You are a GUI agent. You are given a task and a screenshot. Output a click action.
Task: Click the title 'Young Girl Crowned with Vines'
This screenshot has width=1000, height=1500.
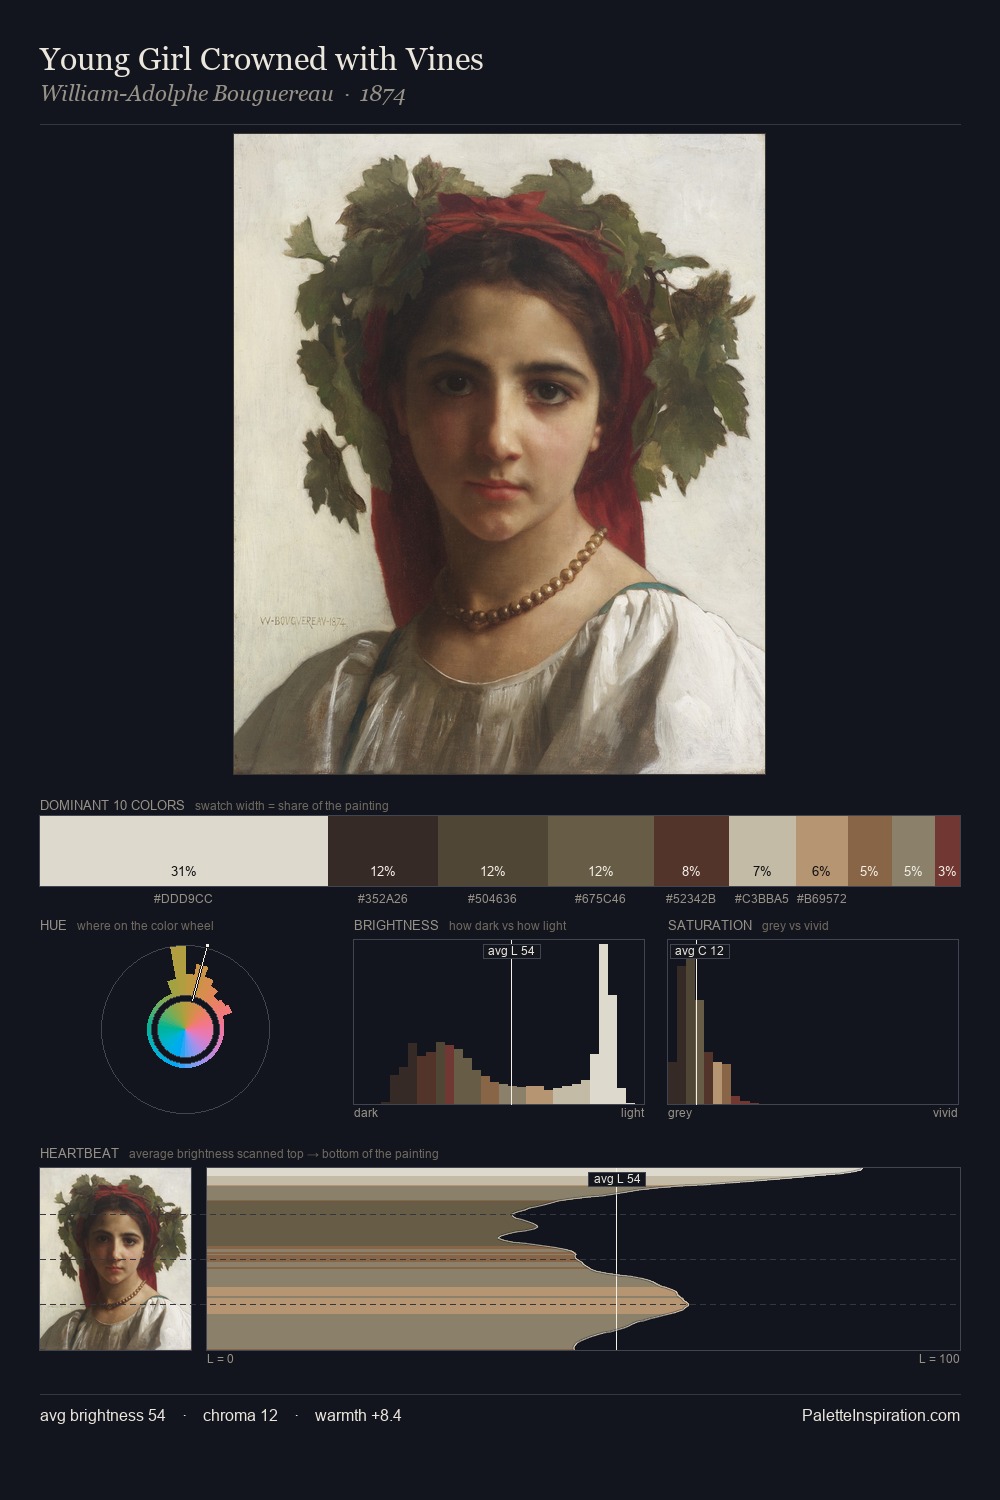click(262, 59)
